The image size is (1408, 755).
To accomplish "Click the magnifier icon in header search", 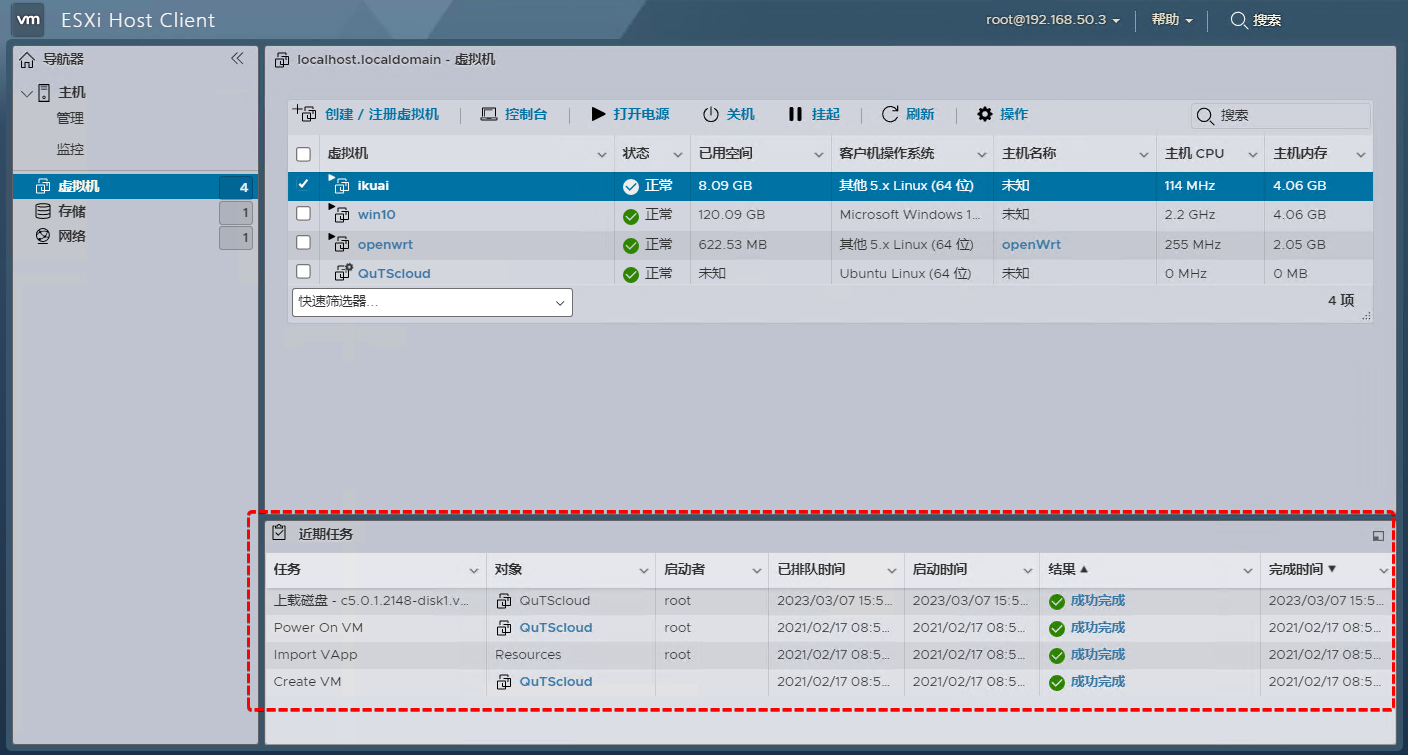I will click(x=1239, y=20).
